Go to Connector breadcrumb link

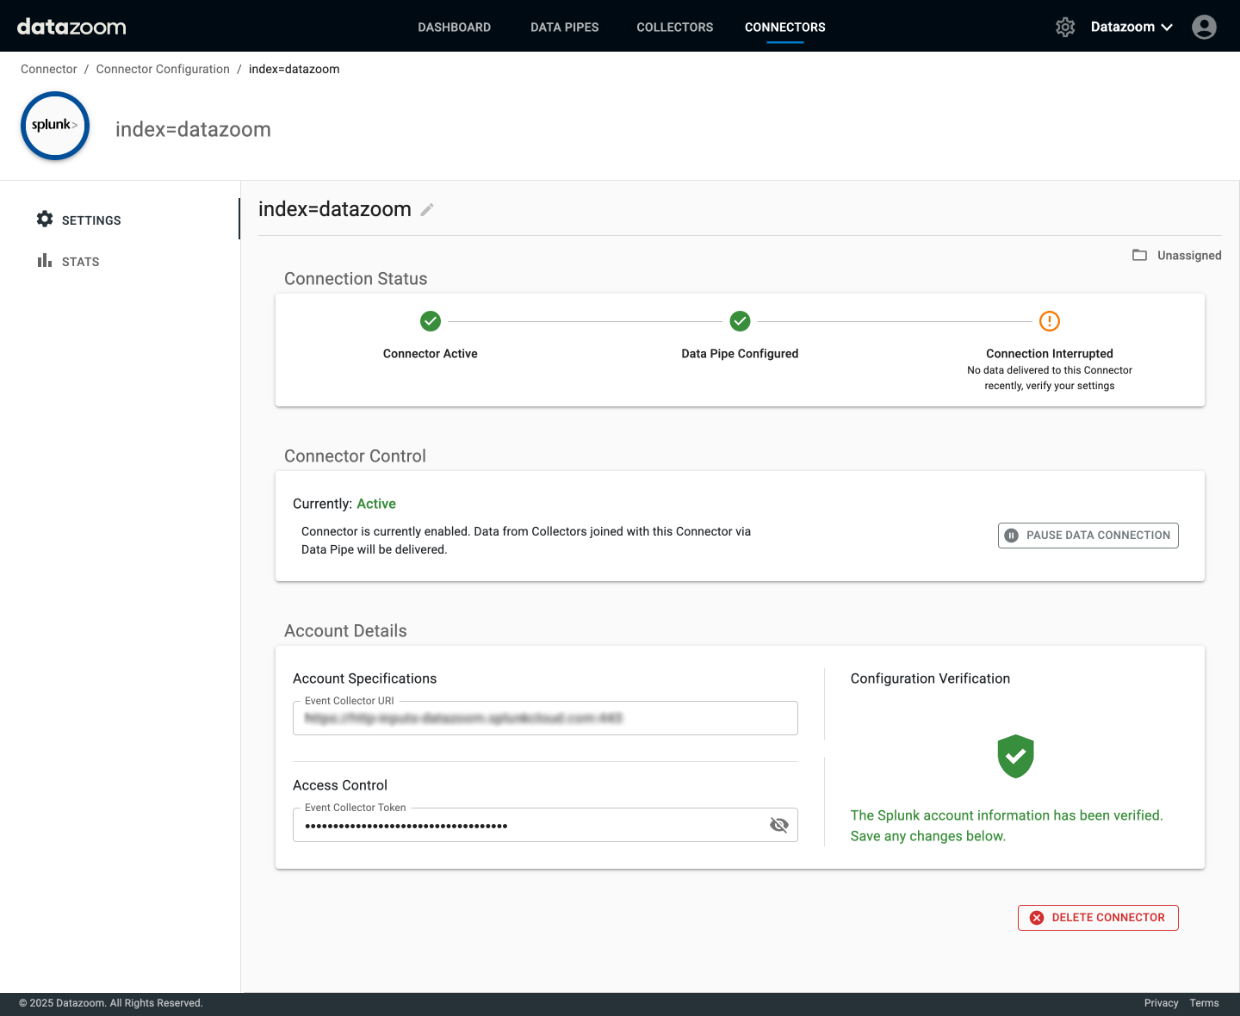click(x=49, y=69)
